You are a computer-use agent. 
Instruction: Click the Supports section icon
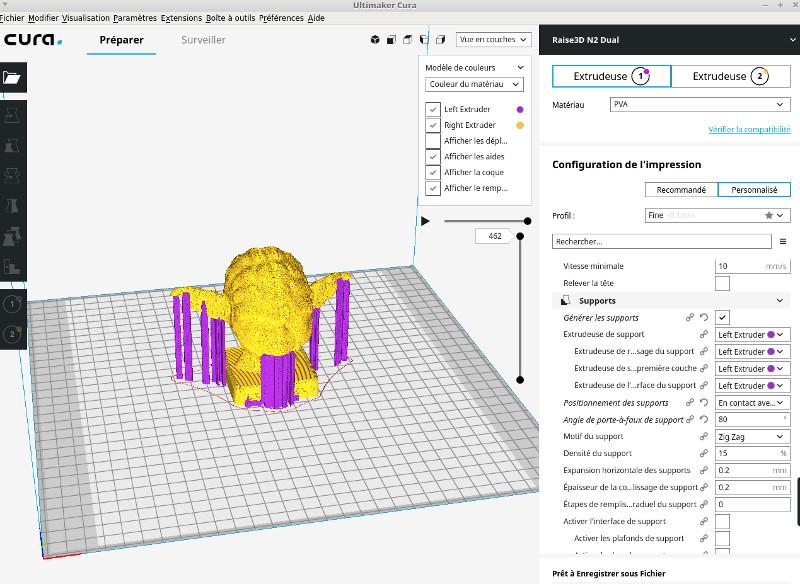coord(565,300)
